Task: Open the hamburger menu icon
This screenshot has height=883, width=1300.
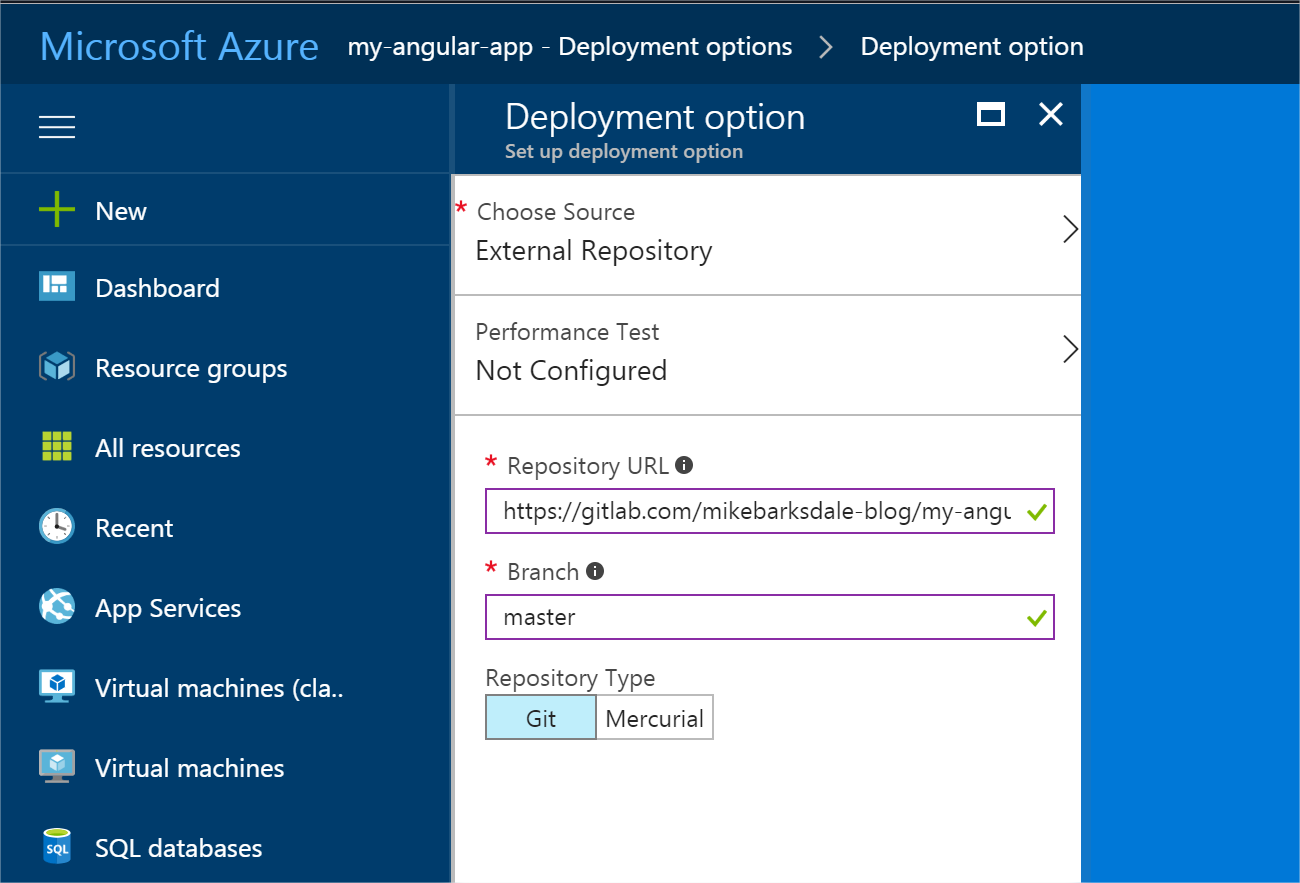Action: (57, 127)
